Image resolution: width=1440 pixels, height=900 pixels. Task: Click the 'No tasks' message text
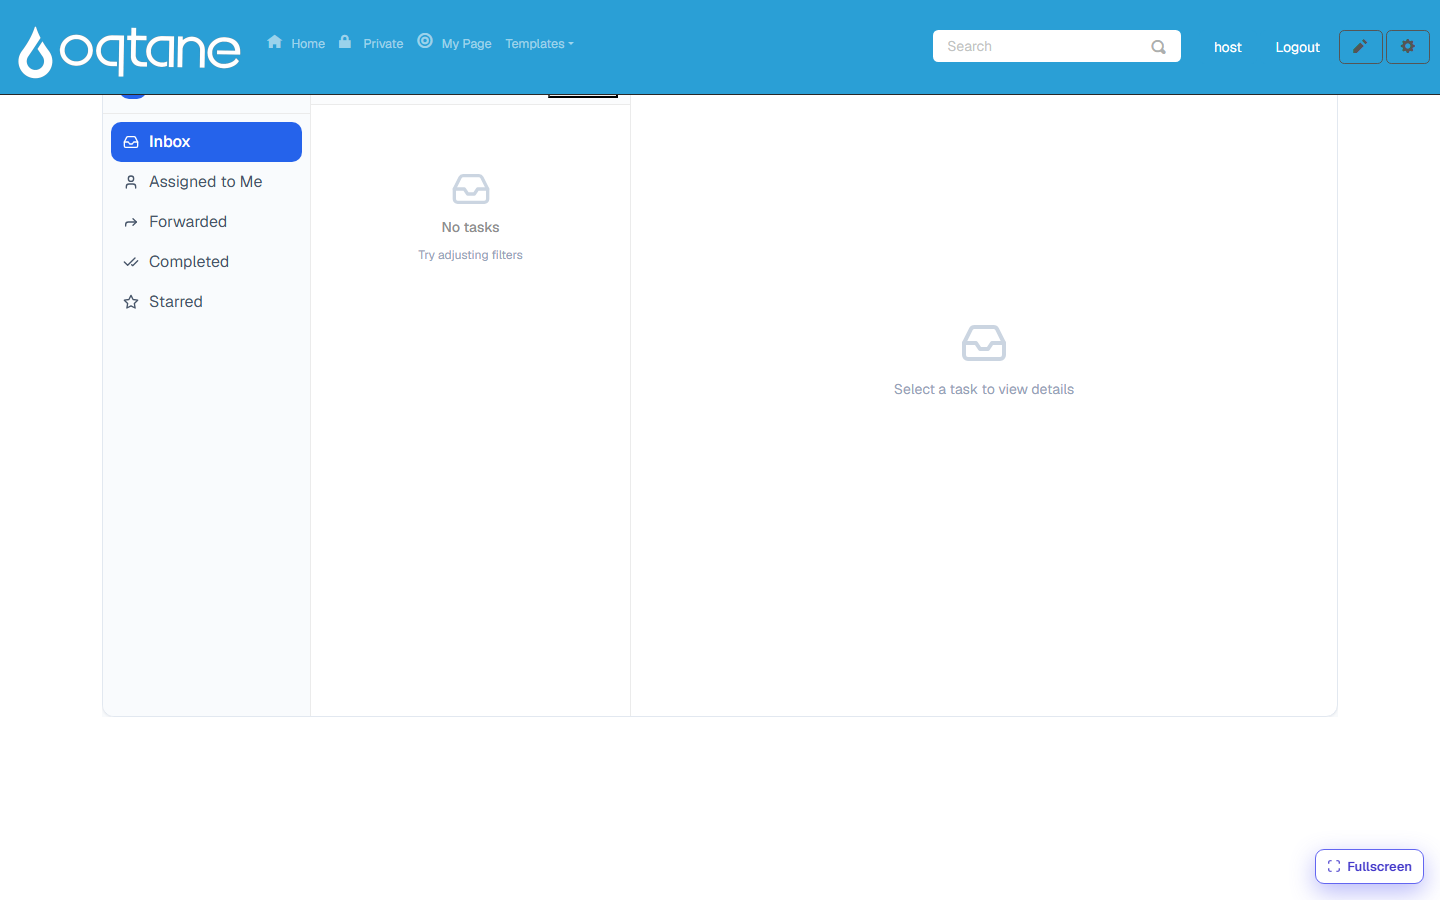point(470,227)
